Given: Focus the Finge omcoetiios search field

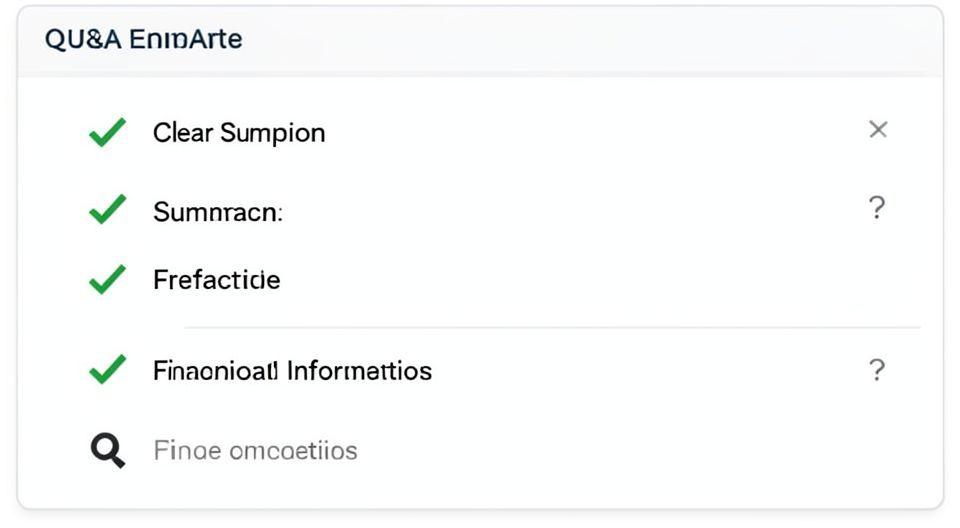Looking at the screenshot, I should 255,451.
